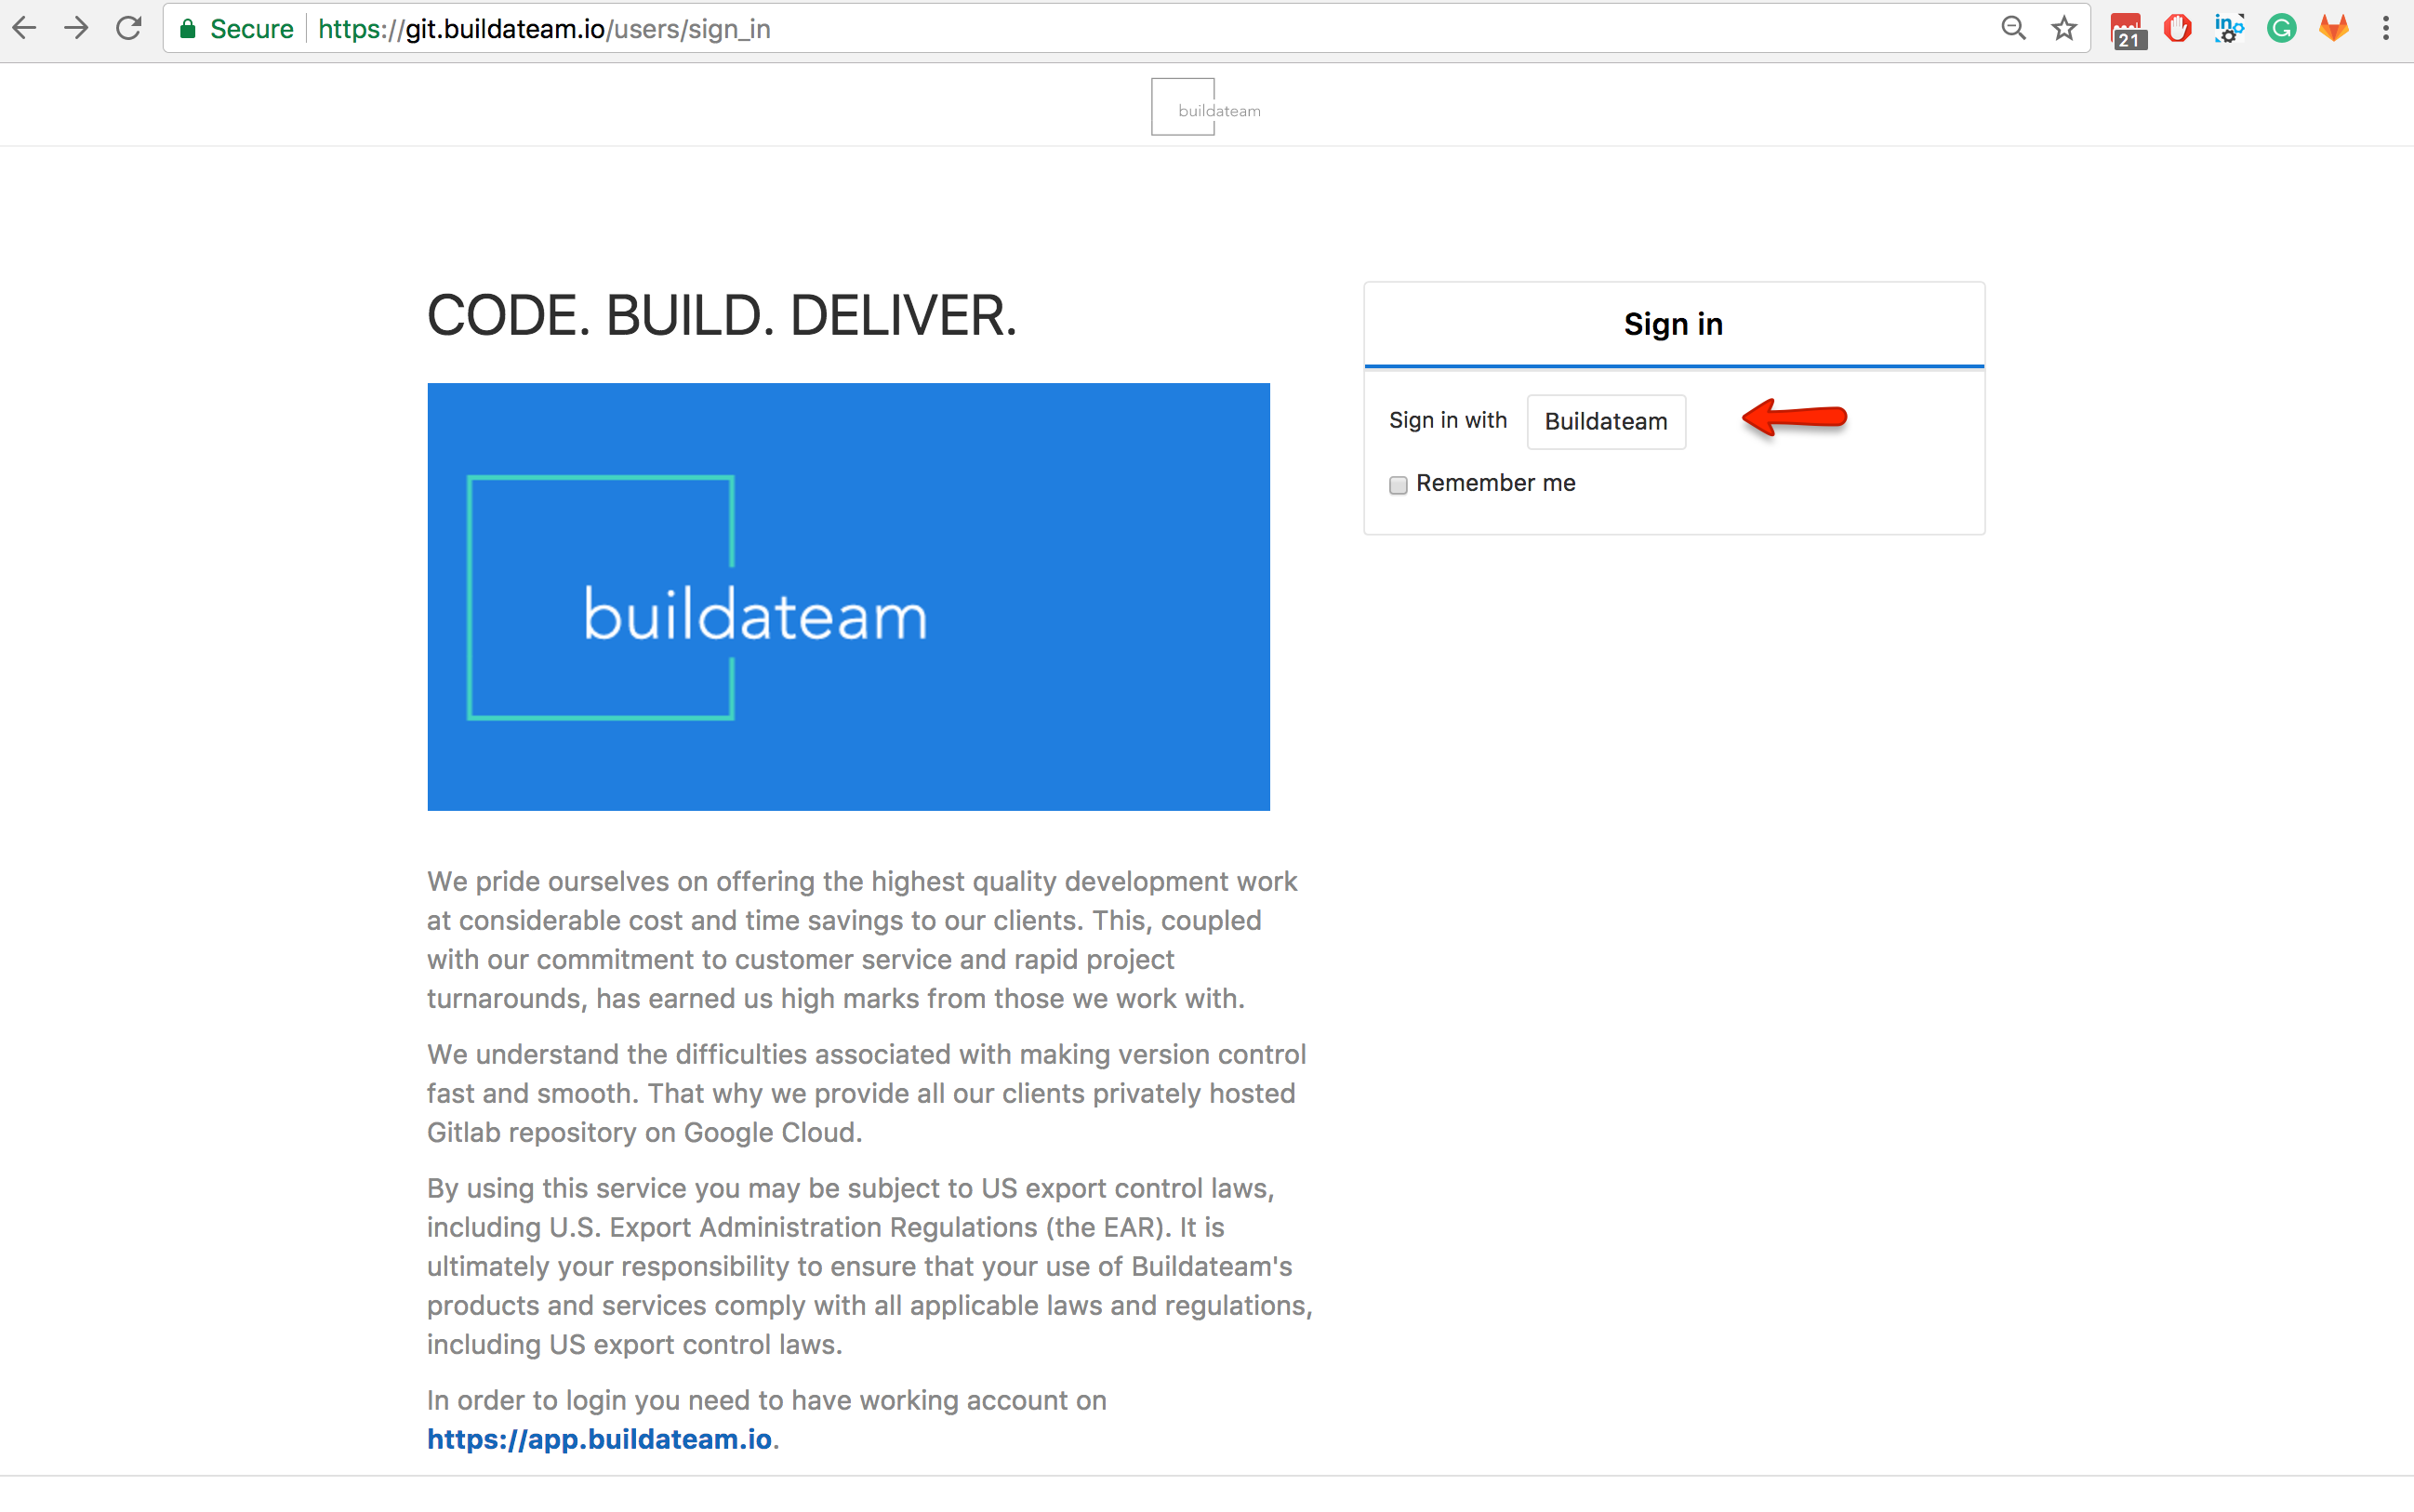Select the 'Sign in with' label
This screenshot has height=1512, width=2414.
(x=1447, y=420)
